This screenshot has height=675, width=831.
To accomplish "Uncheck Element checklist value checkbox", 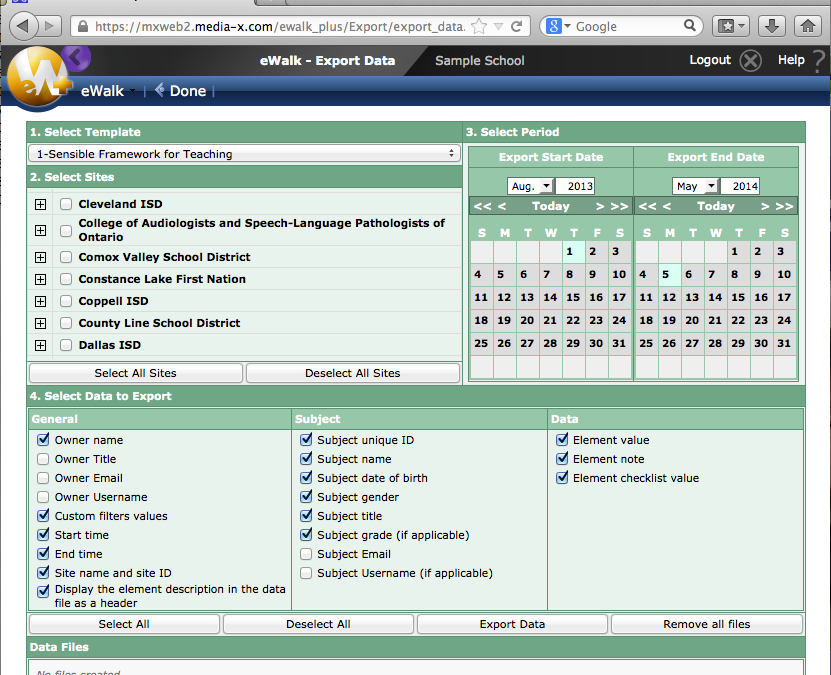I will pos(562,478).
